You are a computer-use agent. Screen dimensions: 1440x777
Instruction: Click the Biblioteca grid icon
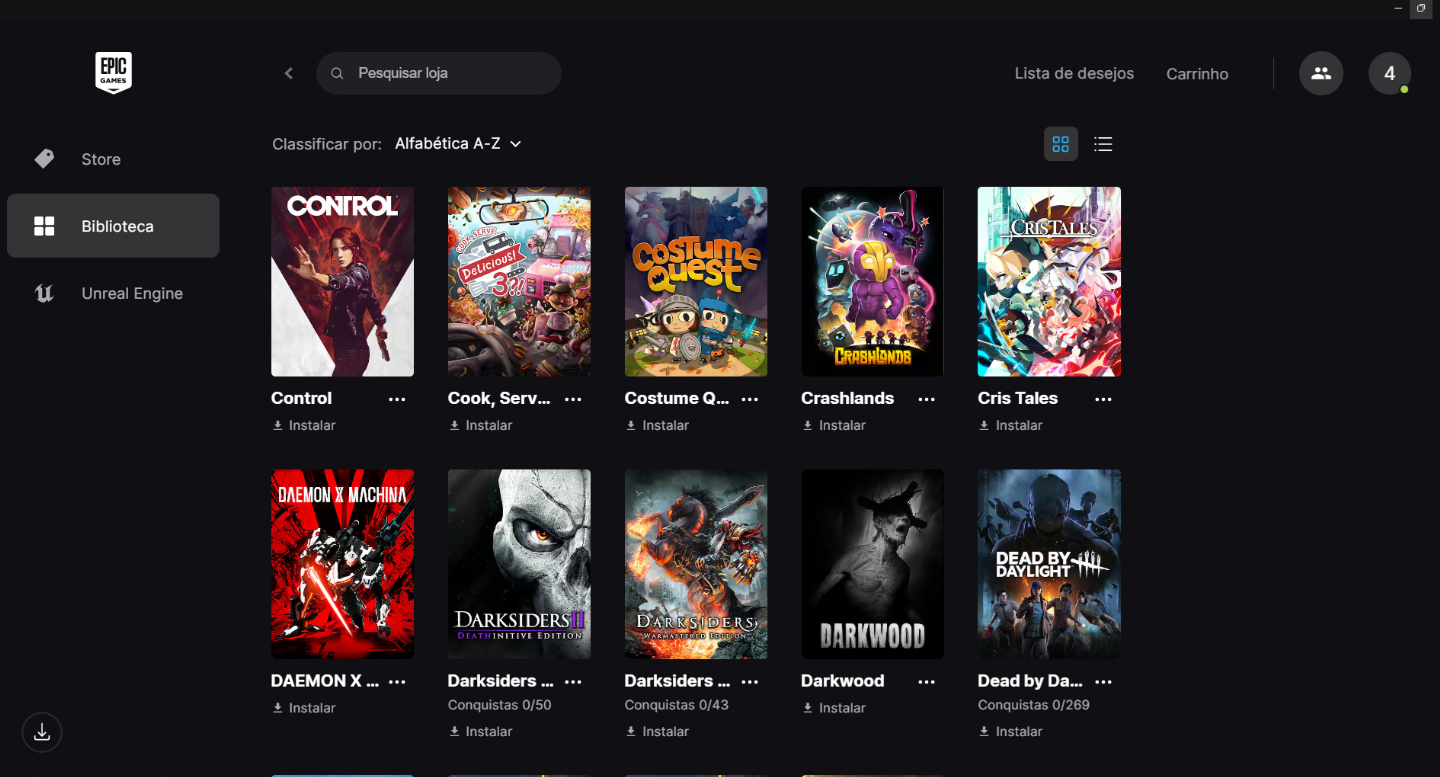[44, 226]
